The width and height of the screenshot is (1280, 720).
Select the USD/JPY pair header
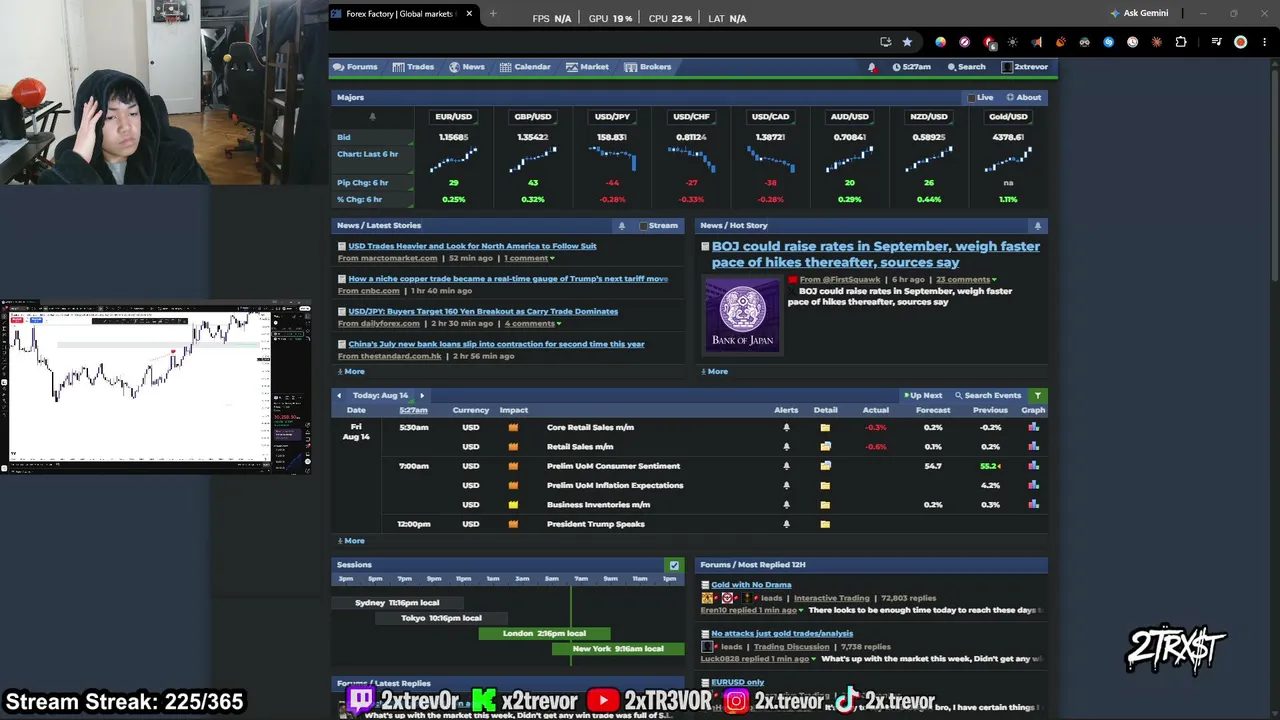coord(612,117)
